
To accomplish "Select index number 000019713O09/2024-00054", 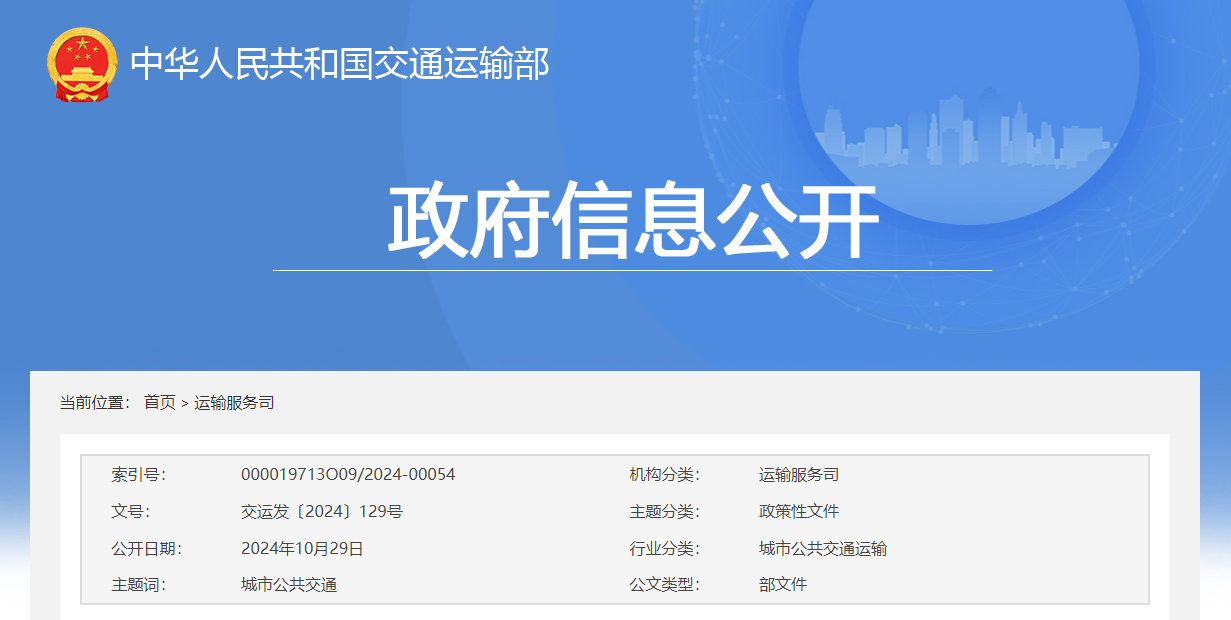I will [348, 475].
